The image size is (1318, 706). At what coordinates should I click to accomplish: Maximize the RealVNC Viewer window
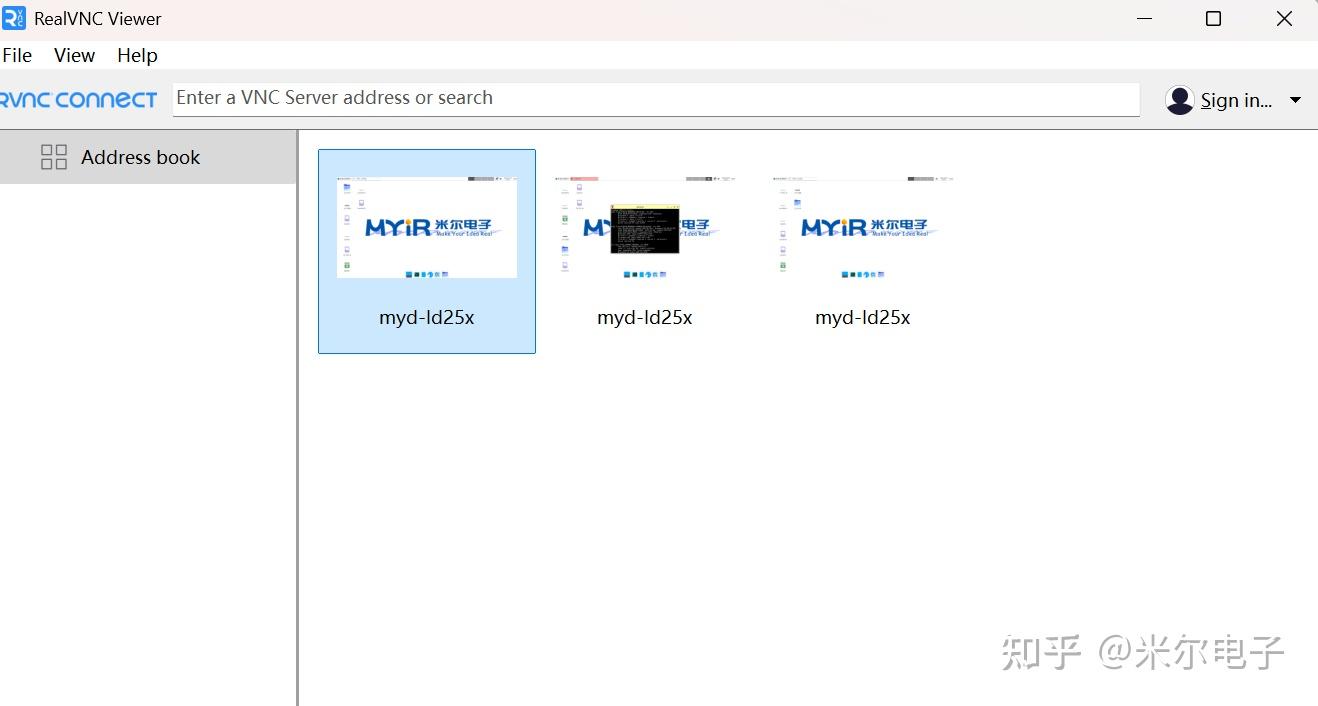click(1213, 18)
